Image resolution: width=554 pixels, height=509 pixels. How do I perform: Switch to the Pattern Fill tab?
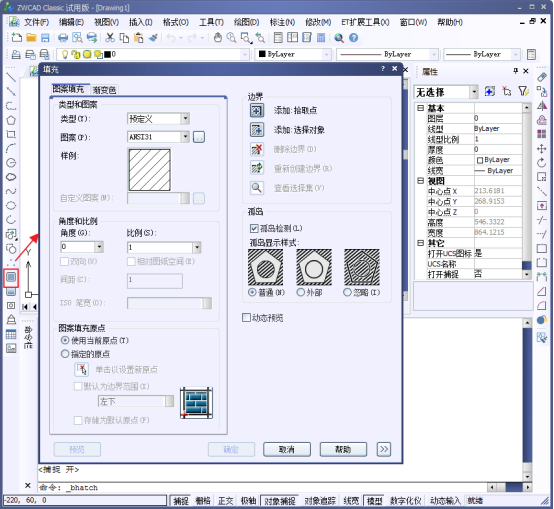69,89
